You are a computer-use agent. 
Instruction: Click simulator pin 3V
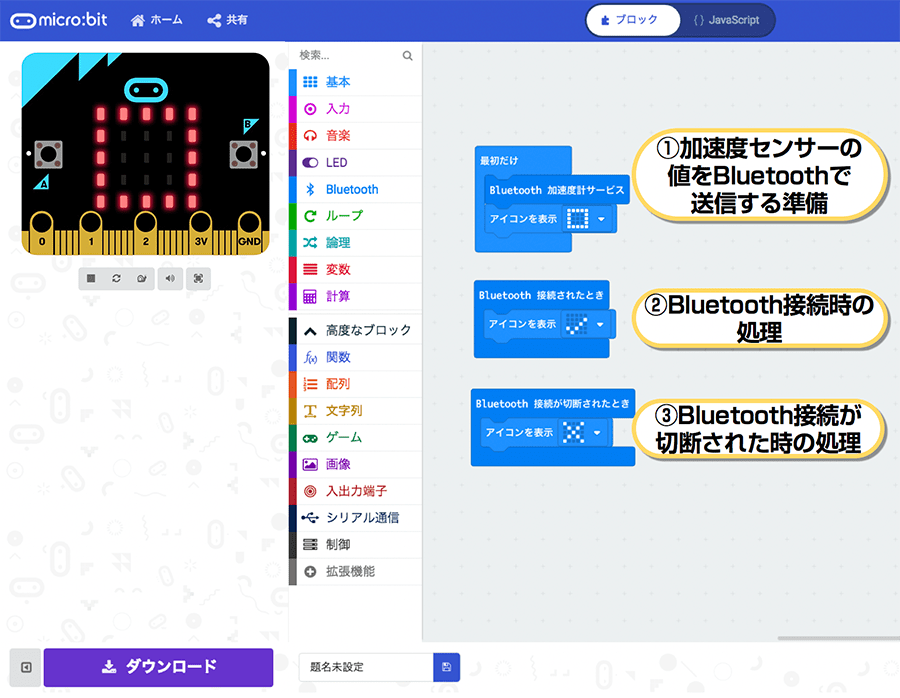(x=200, y=232)
